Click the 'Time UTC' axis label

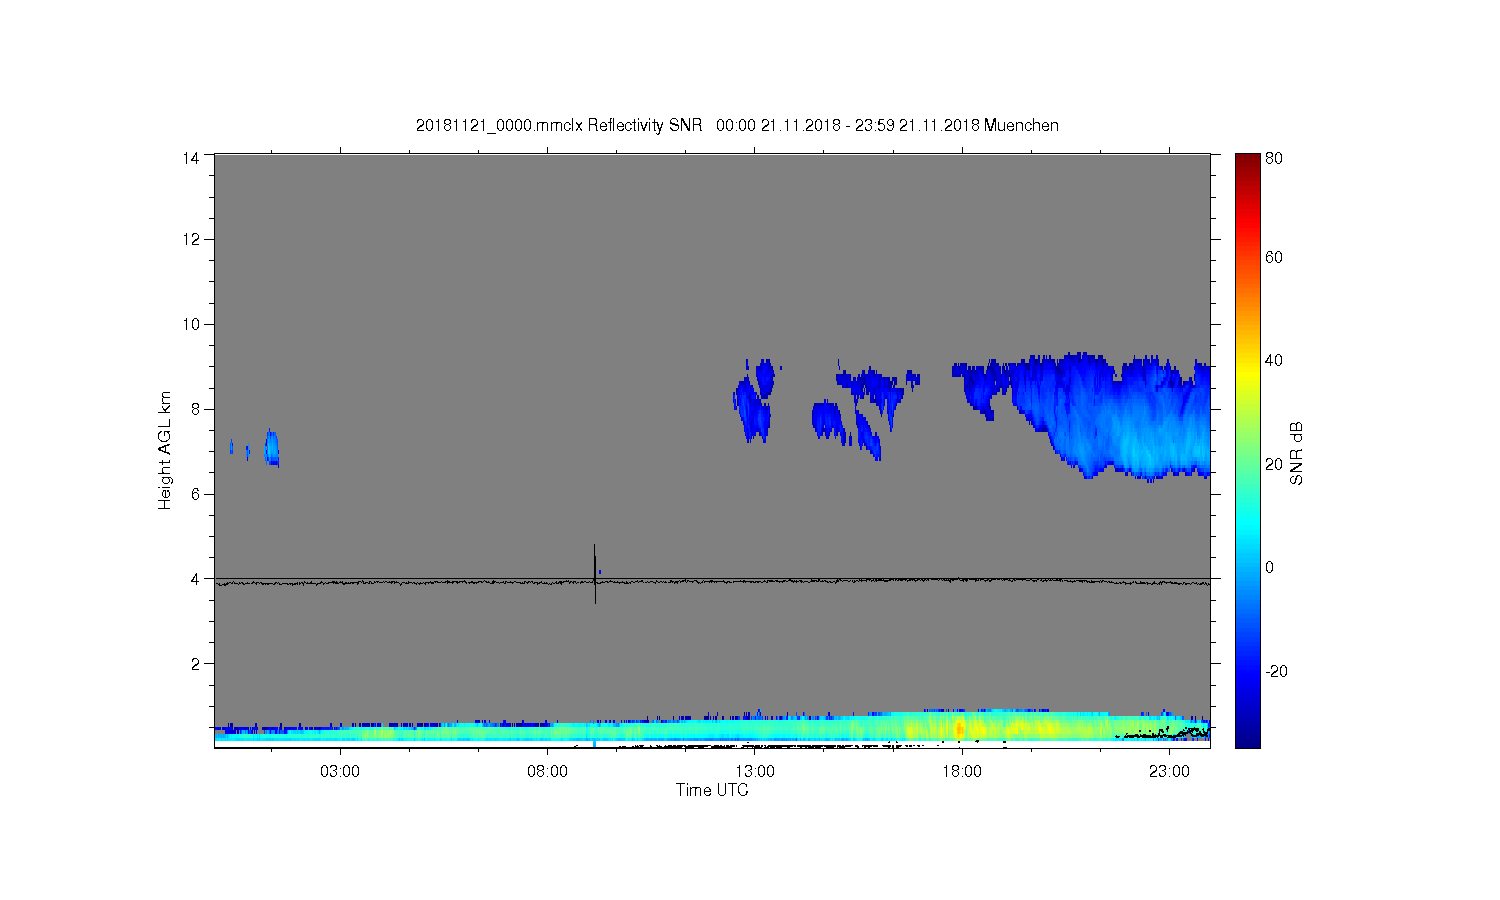point(712,790)
